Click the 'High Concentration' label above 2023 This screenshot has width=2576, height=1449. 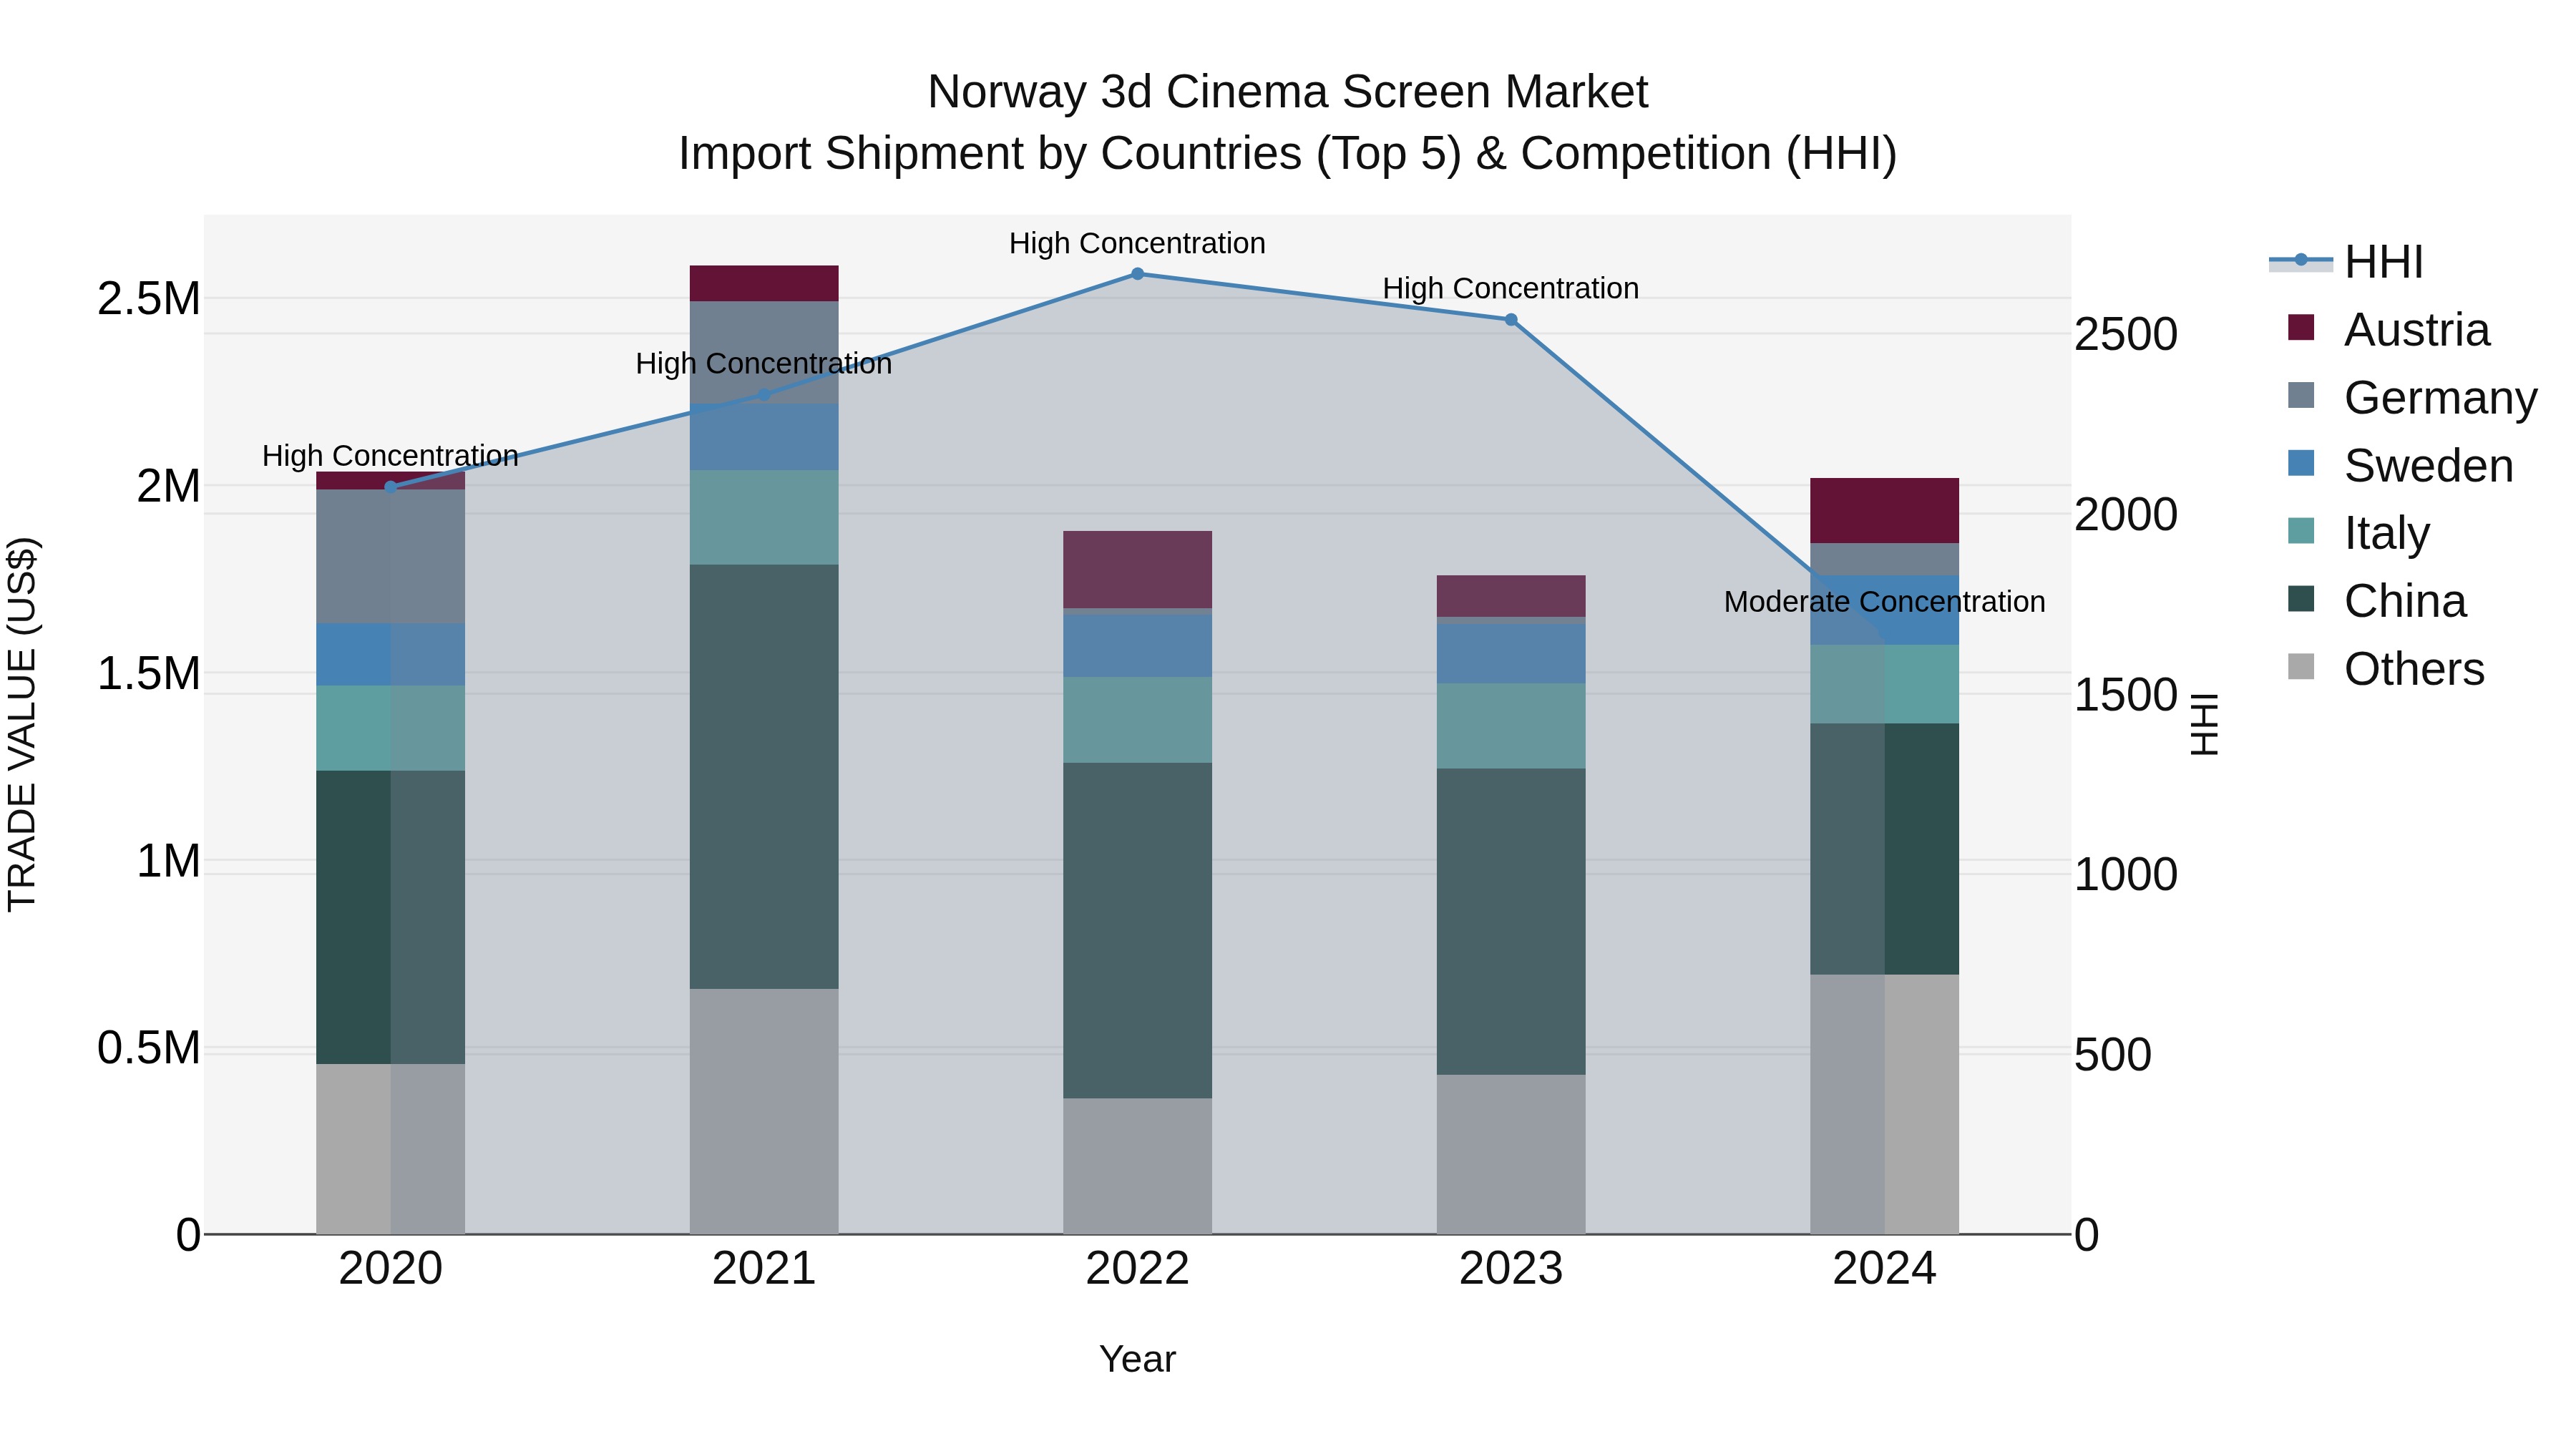pyautogui.click(x=1511, y=288)
